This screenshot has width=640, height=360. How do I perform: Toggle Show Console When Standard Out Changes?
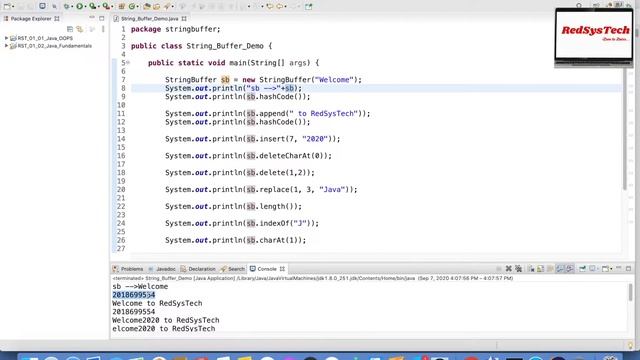coord(560,269)
